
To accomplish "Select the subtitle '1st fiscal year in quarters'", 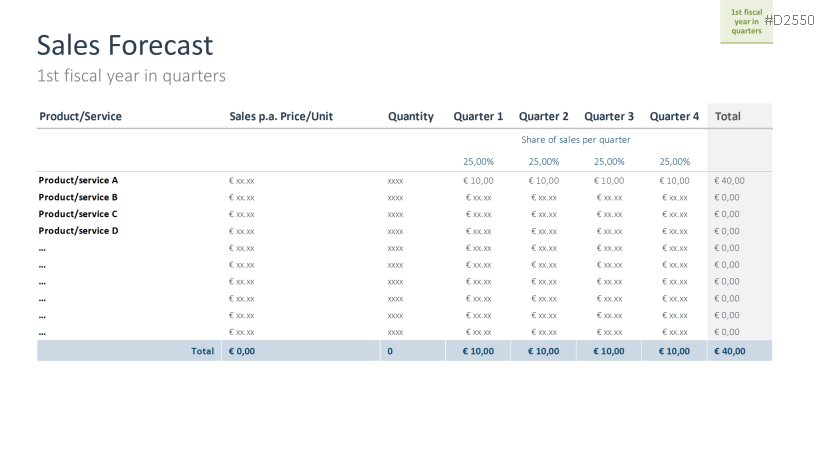I will (x=131, y=75).
